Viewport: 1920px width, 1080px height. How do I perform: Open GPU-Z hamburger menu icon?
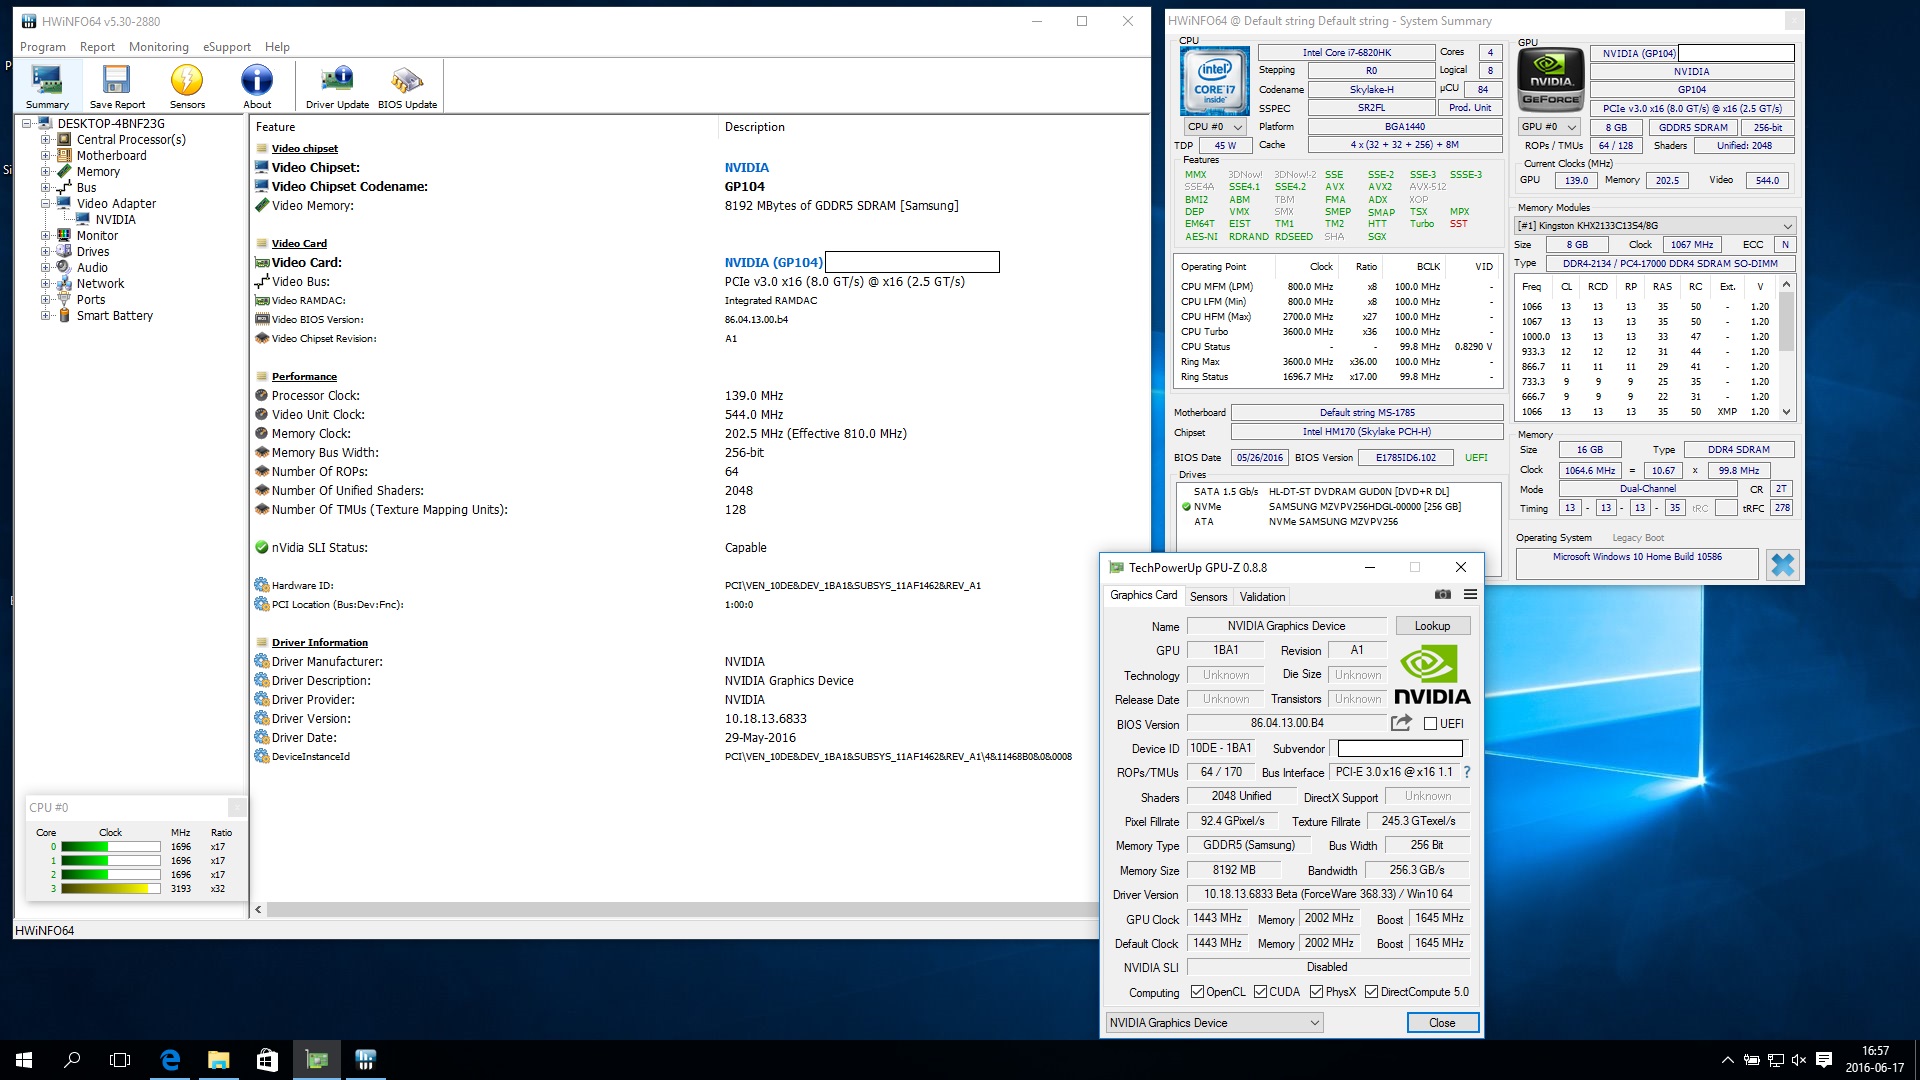[x=1470, y=595]
